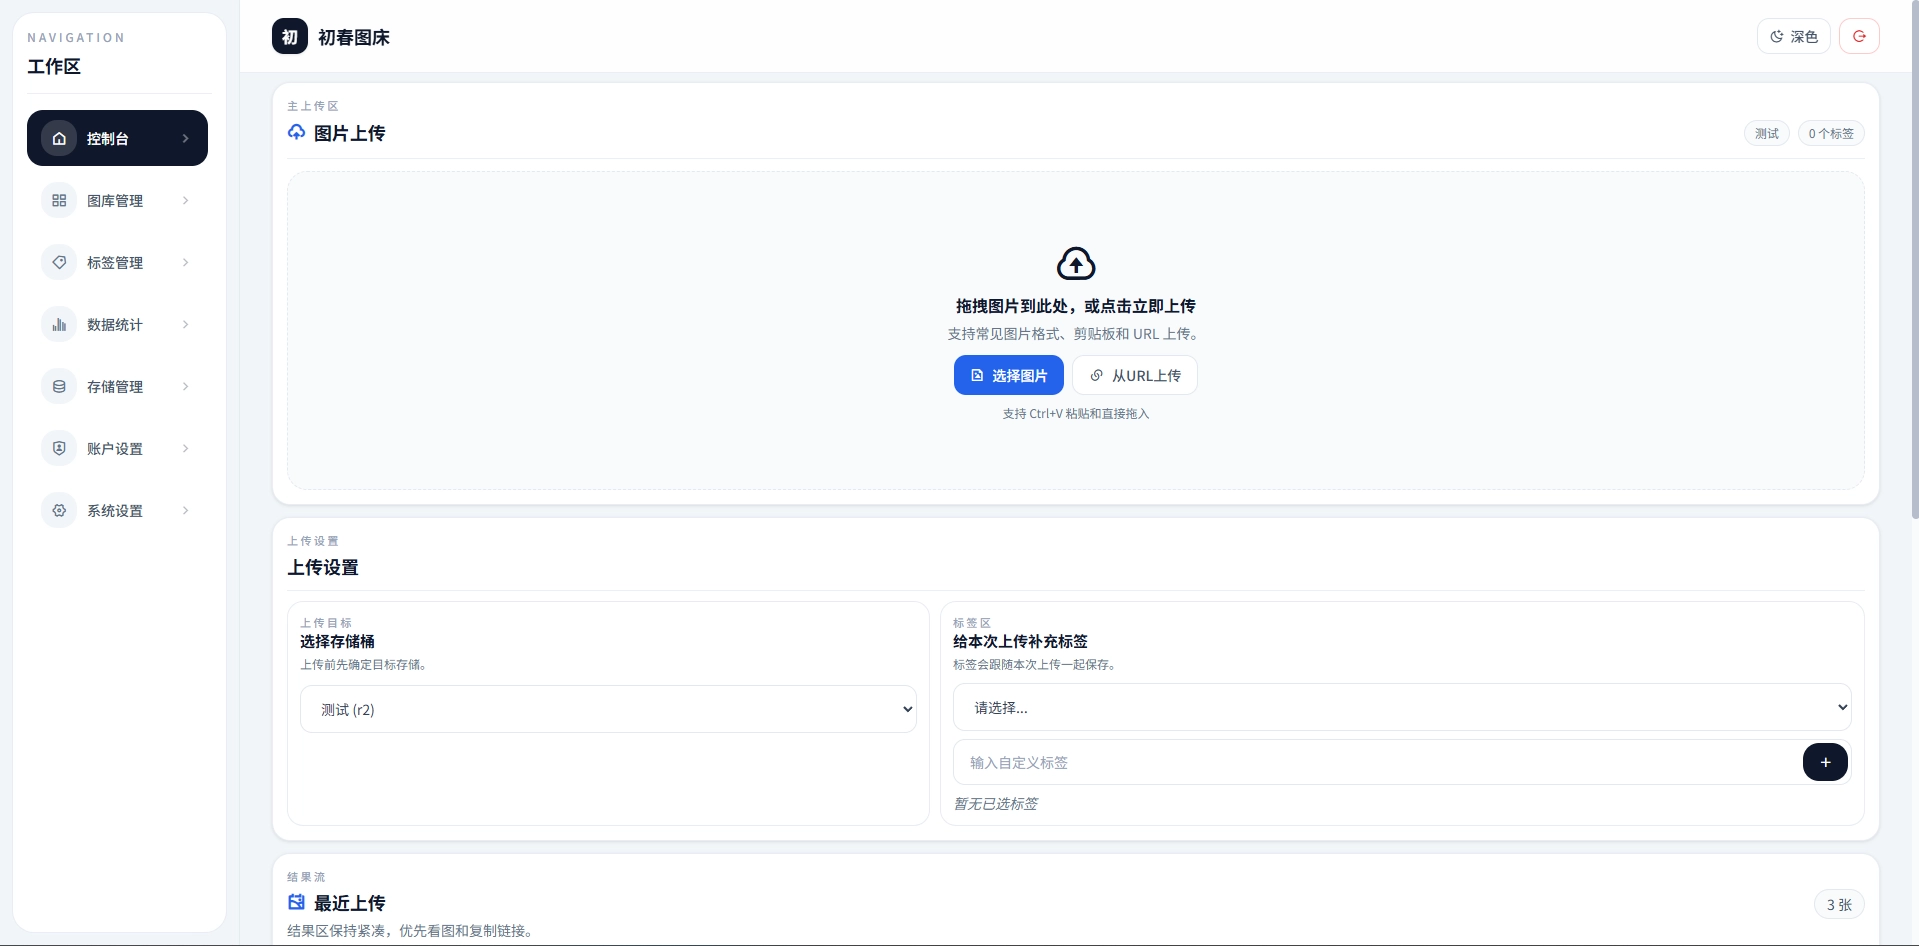Open the 测试 (r2) storage bucket dropdown
Image resolution: width=1919 pixels, height=946 pixels.
[608, 709]
